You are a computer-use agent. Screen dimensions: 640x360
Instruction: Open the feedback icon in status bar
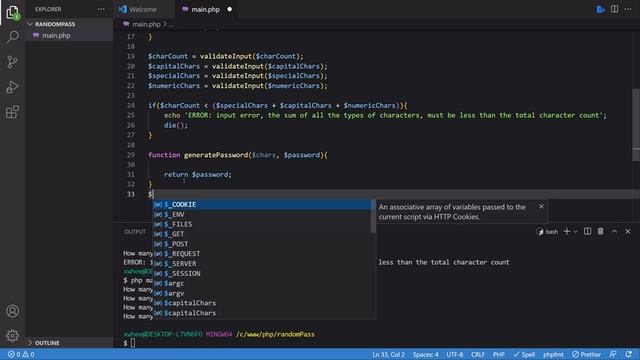(613, 354)
